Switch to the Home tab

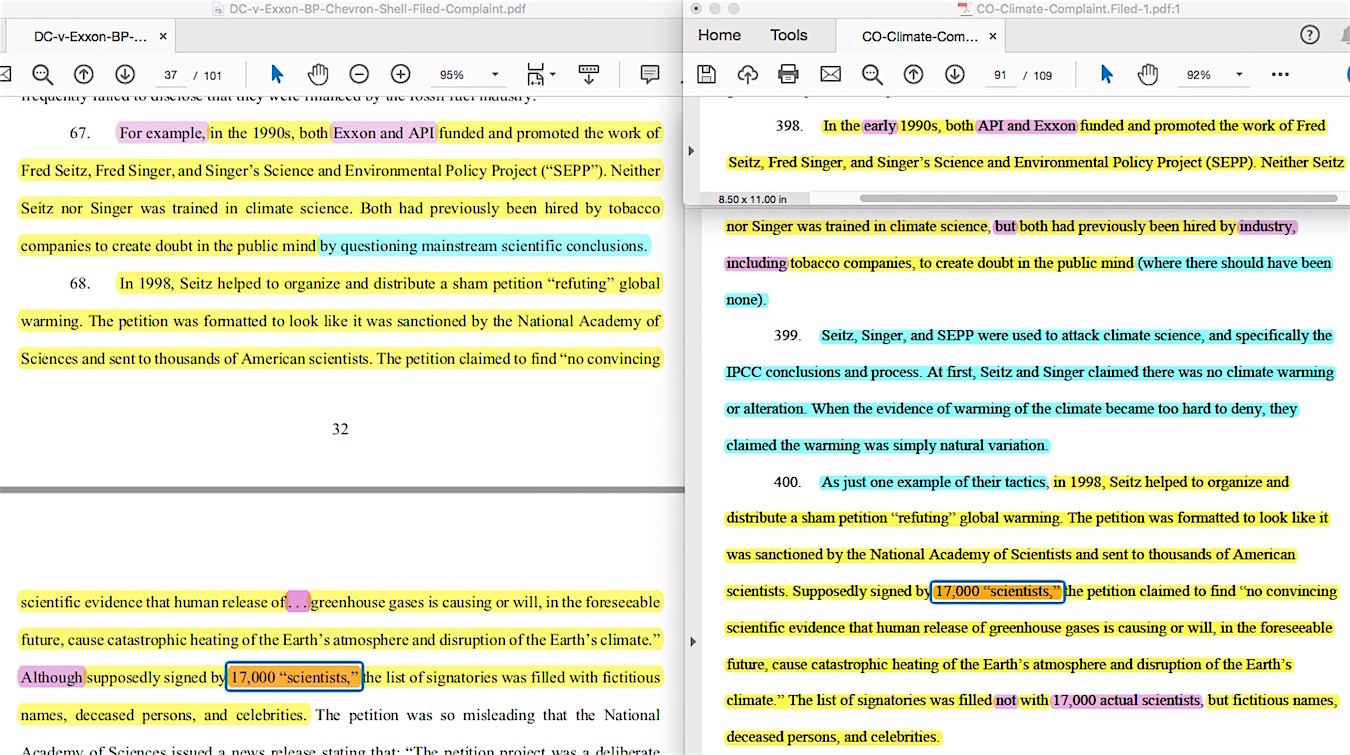click(x=719, y=35)
